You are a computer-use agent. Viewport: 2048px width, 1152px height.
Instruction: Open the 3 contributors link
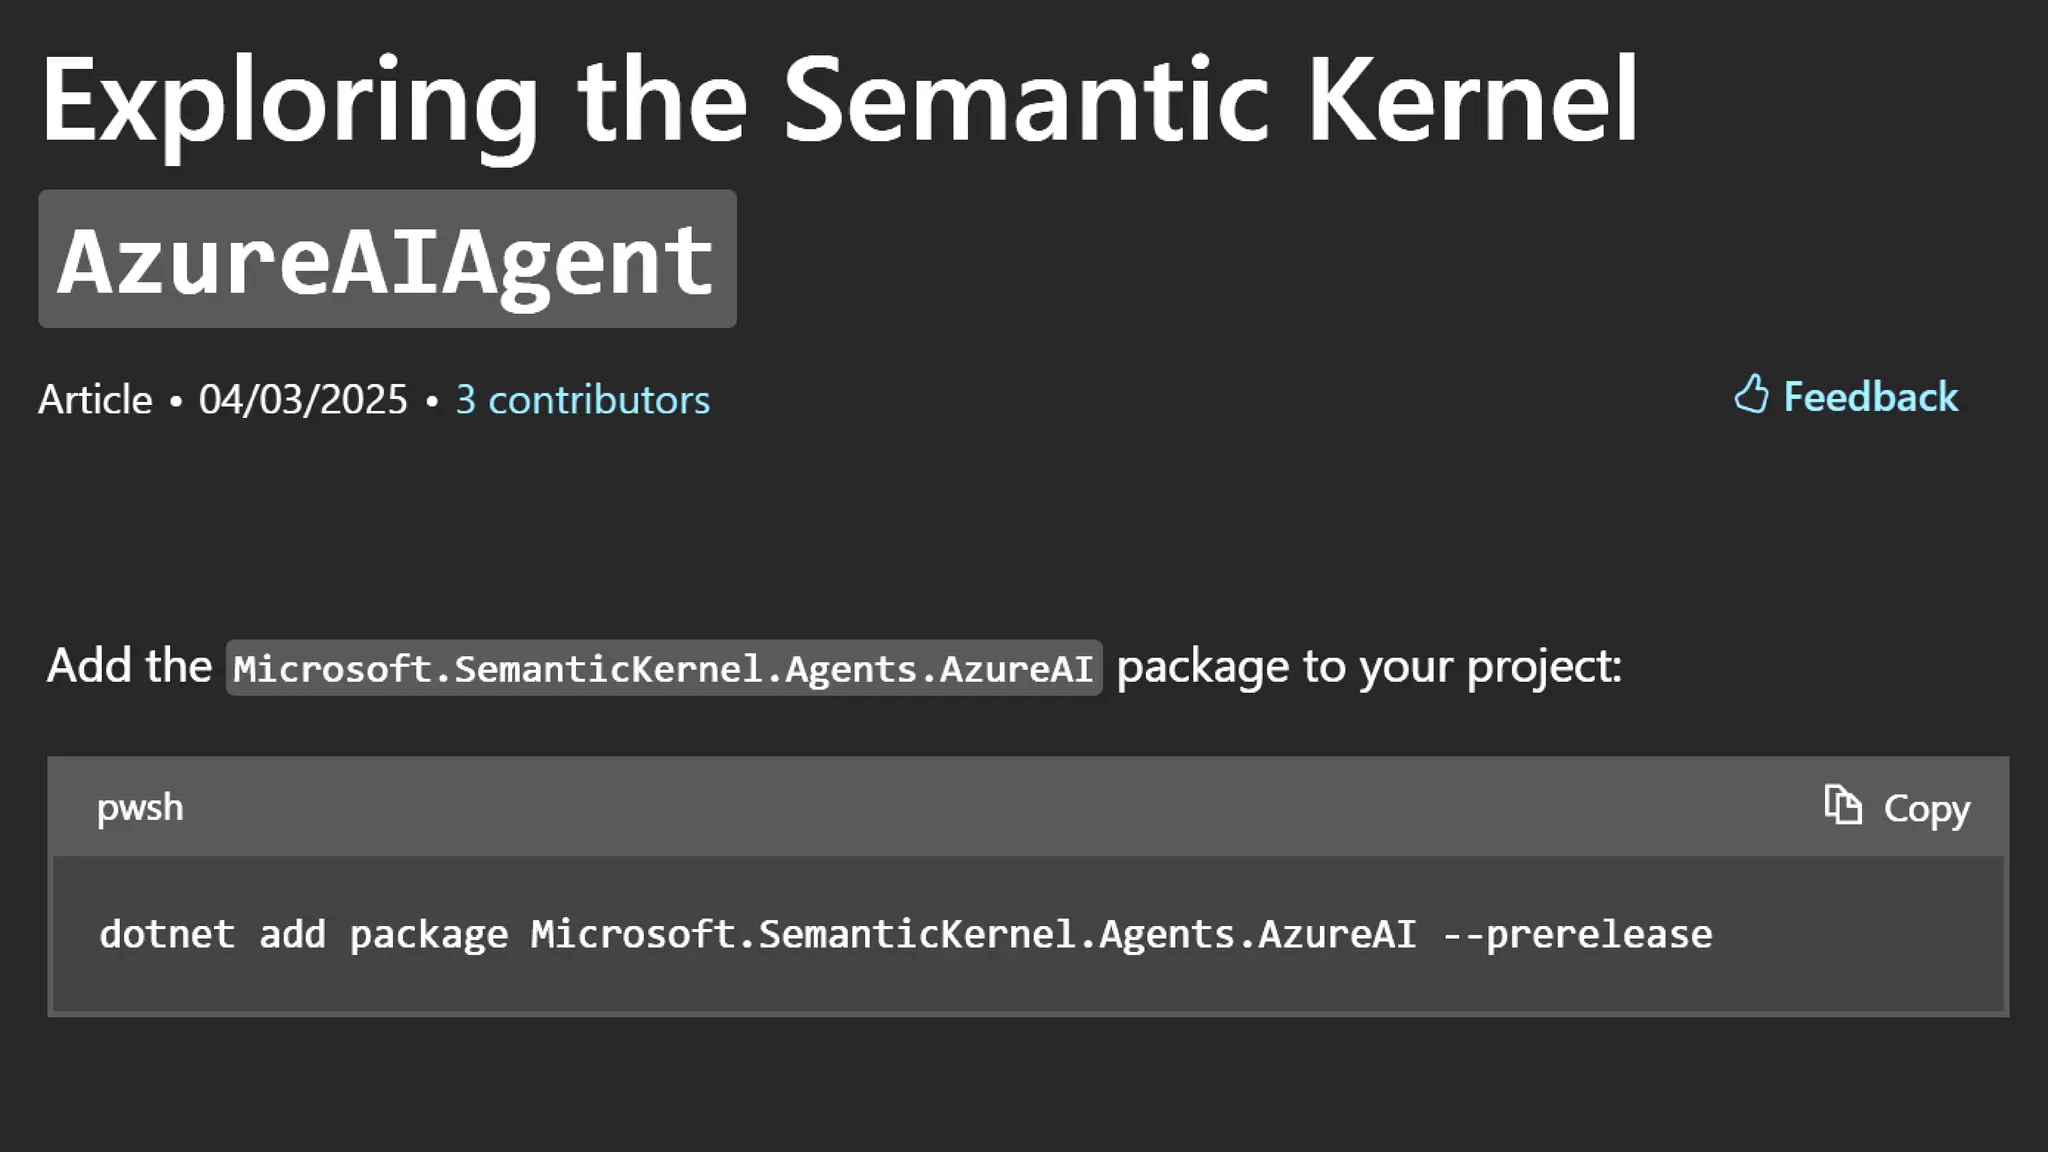pyautogui.click(x=582, y=400)
